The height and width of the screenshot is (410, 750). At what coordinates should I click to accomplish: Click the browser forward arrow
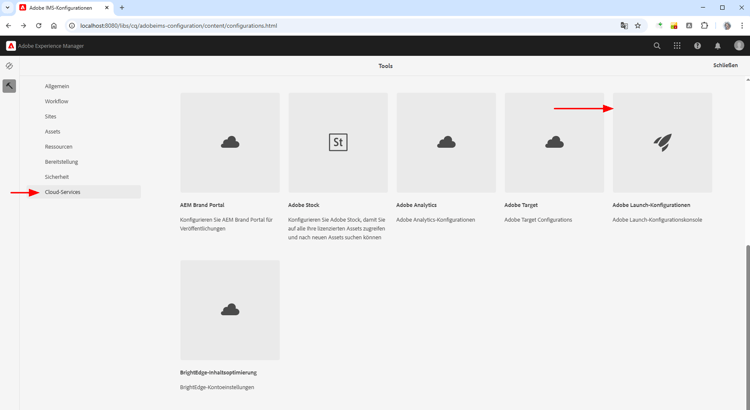coord(23,26)
